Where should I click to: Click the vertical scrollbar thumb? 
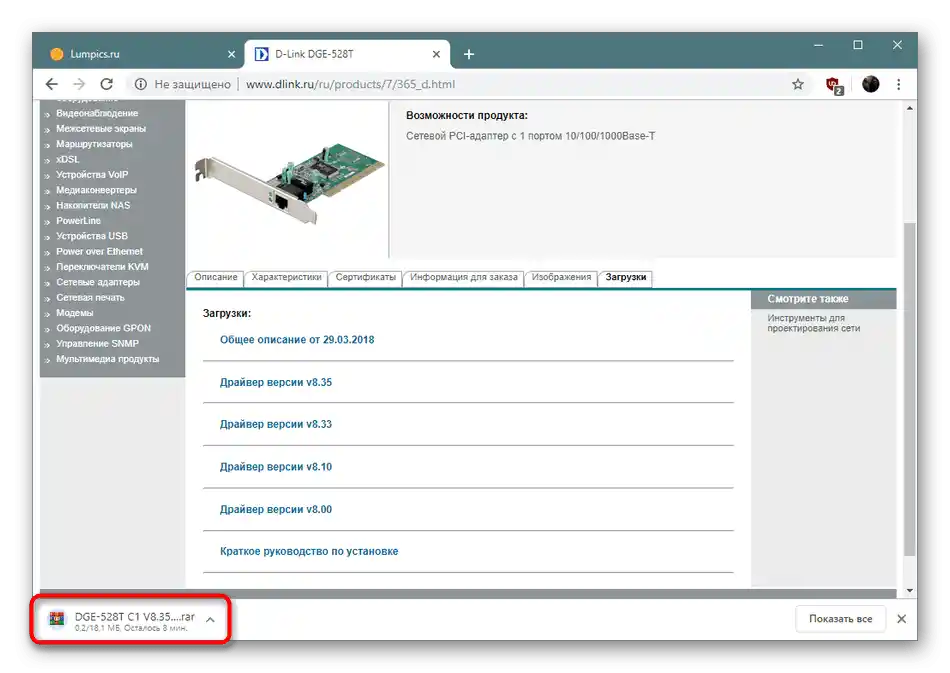point(909,390)
